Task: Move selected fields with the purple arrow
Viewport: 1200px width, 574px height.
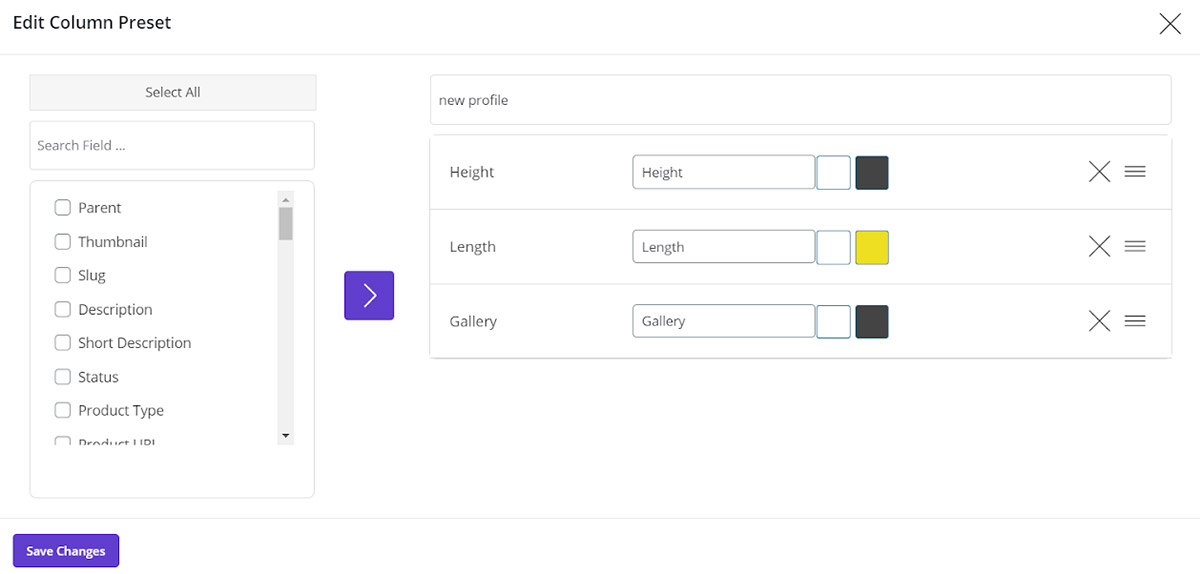Action: pyautogui.click(x=369, y=295)
